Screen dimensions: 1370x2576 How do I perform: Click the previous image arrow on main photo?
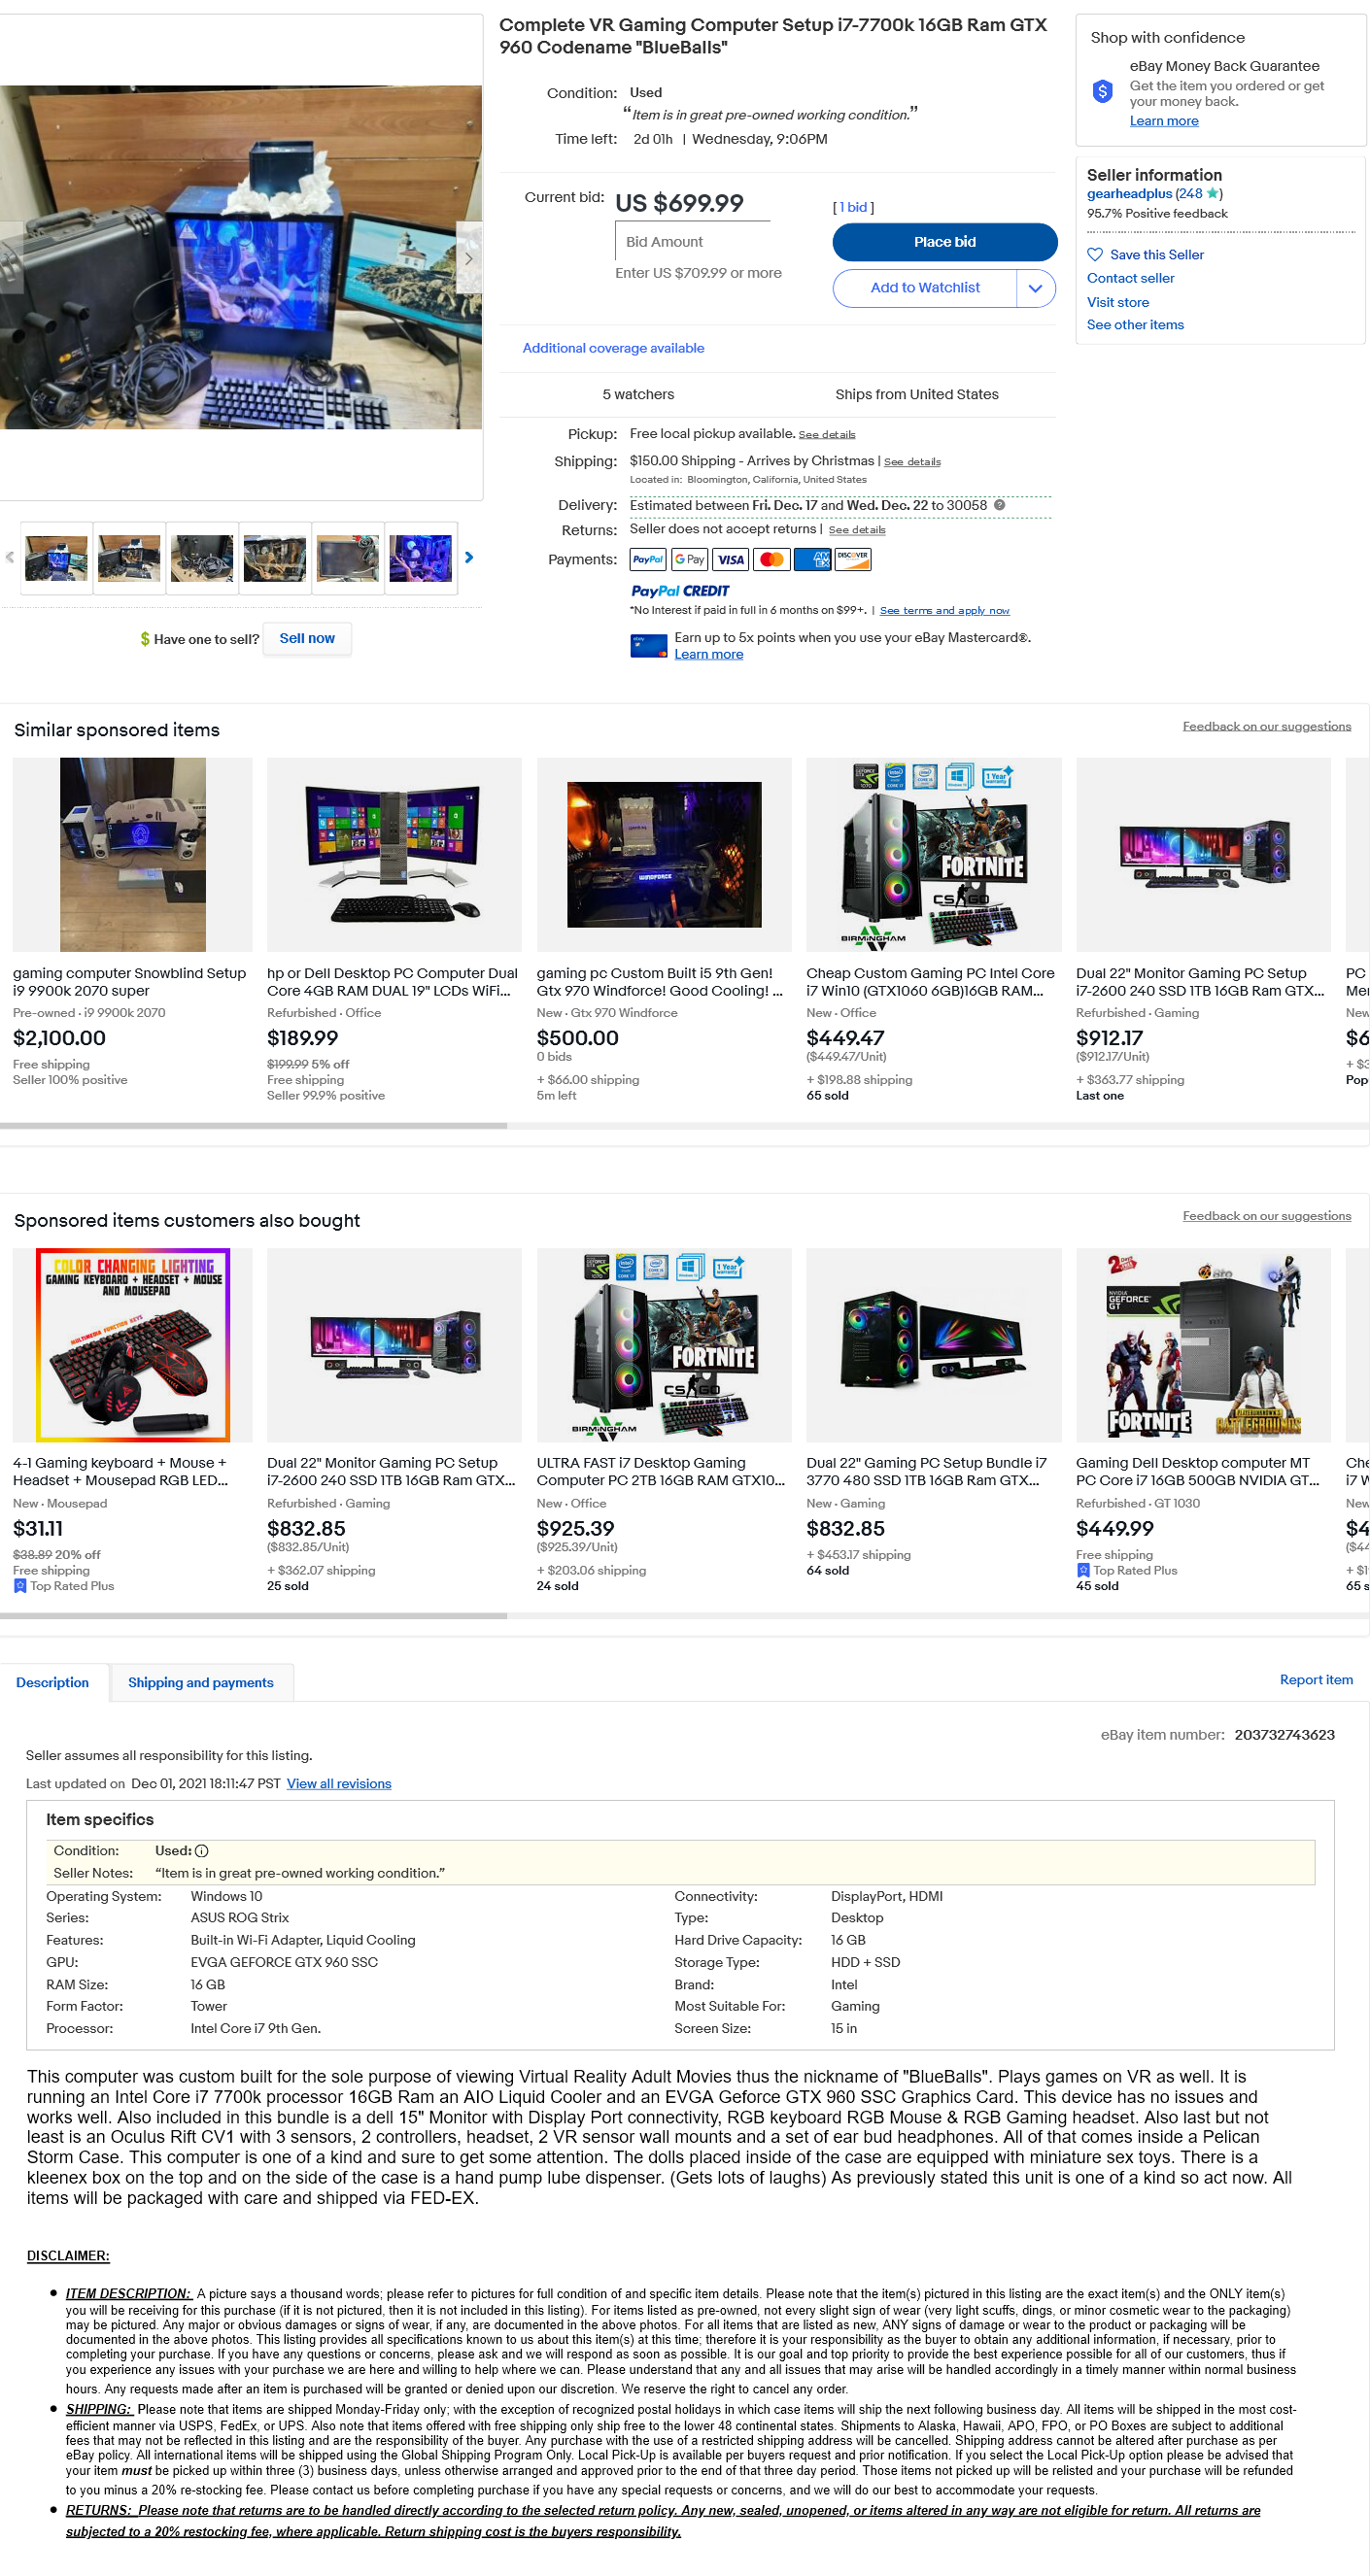pyautogui.click(x=11, y=257)
